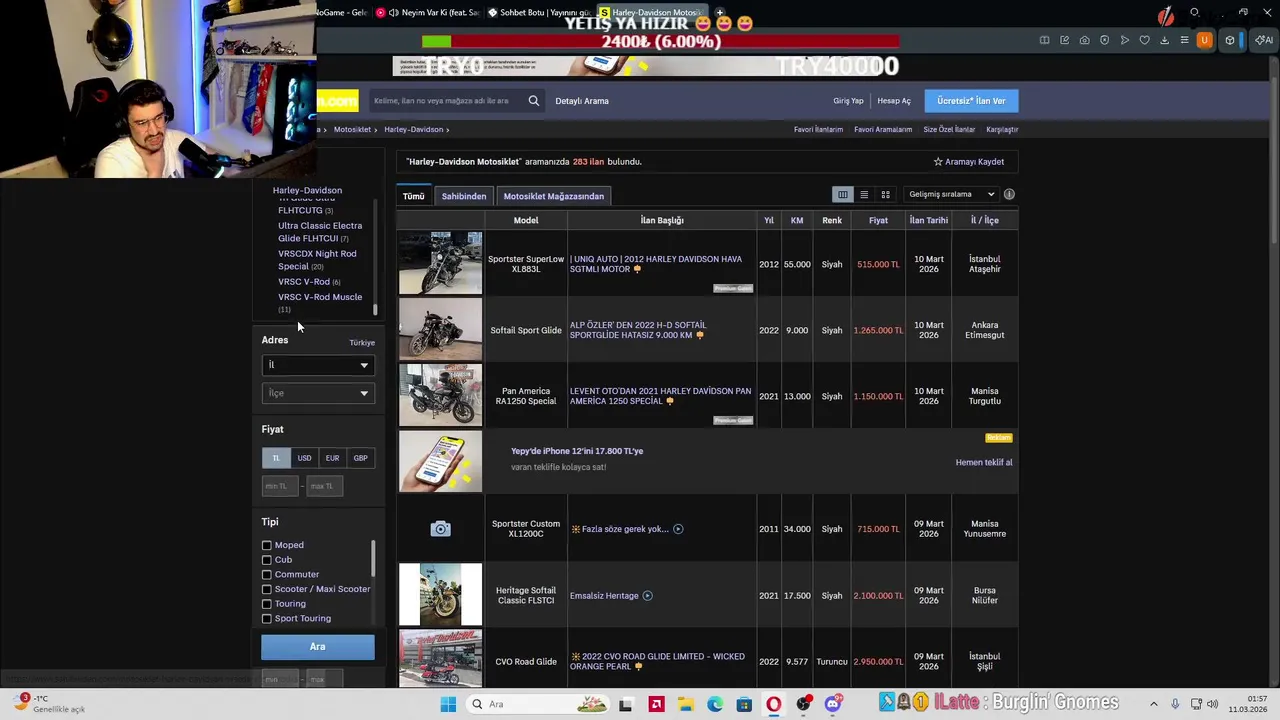1280x720 pixels.
Task: Check the Sport Touring type checkbox
Action: [x=266, y=619]
